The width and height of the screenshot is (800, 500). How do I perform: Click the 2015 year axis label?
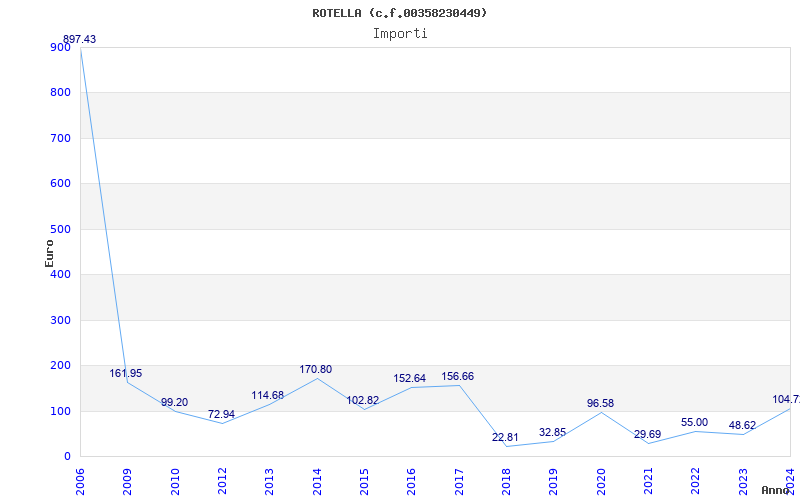[364, 481]
